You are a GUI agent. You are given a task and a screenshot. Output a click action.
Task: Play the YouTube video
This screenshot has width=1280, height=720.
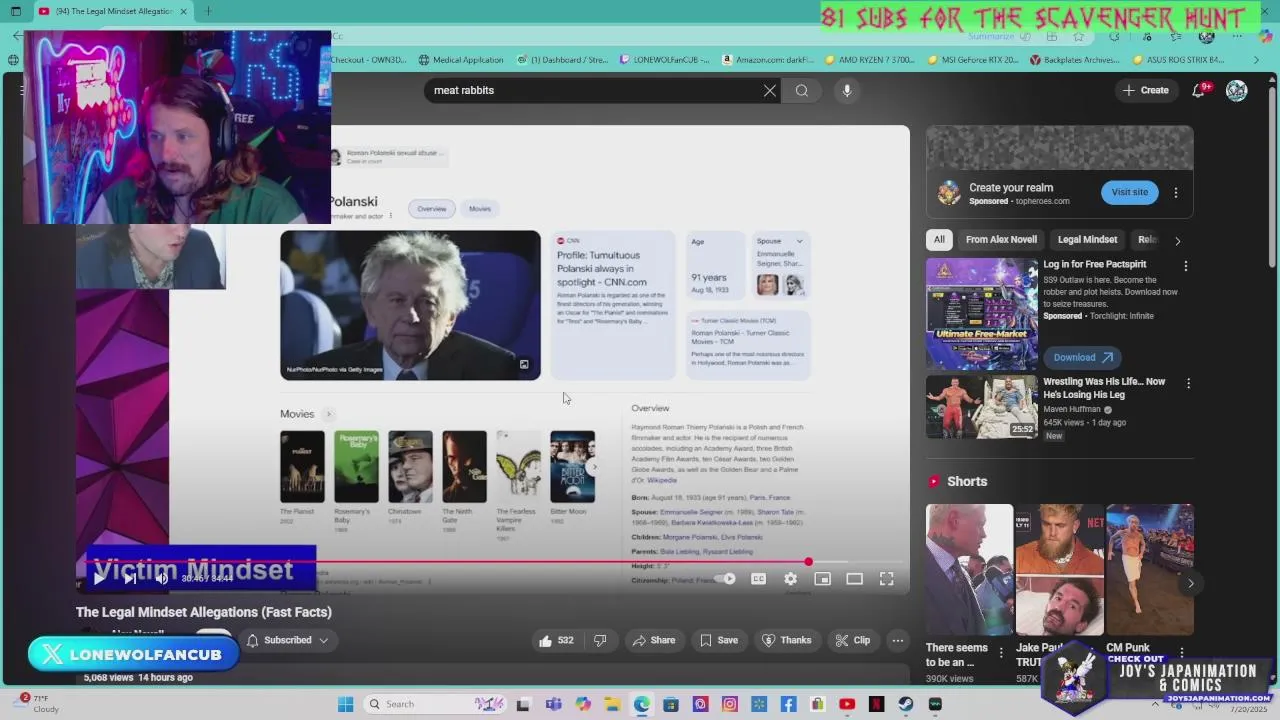click(99, 578)
